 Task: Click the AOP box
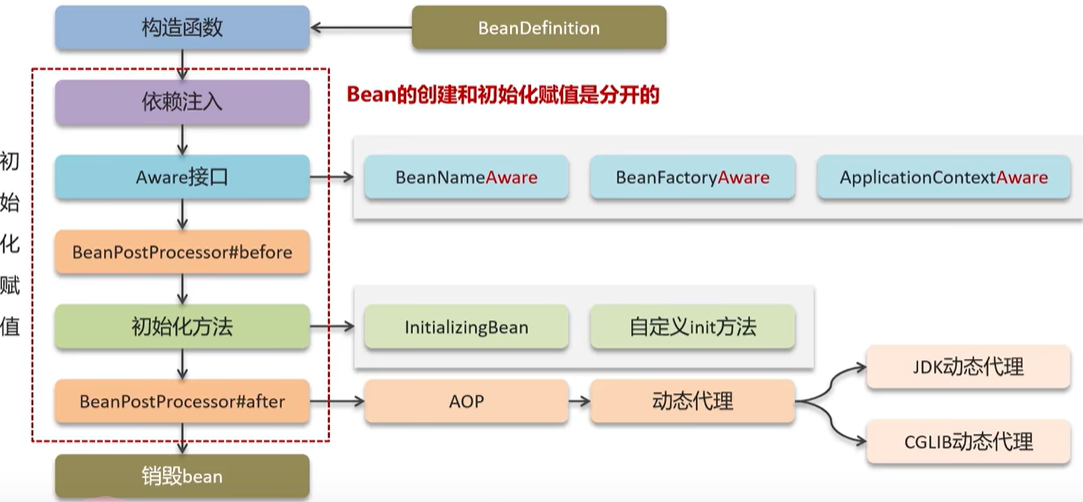466,401
